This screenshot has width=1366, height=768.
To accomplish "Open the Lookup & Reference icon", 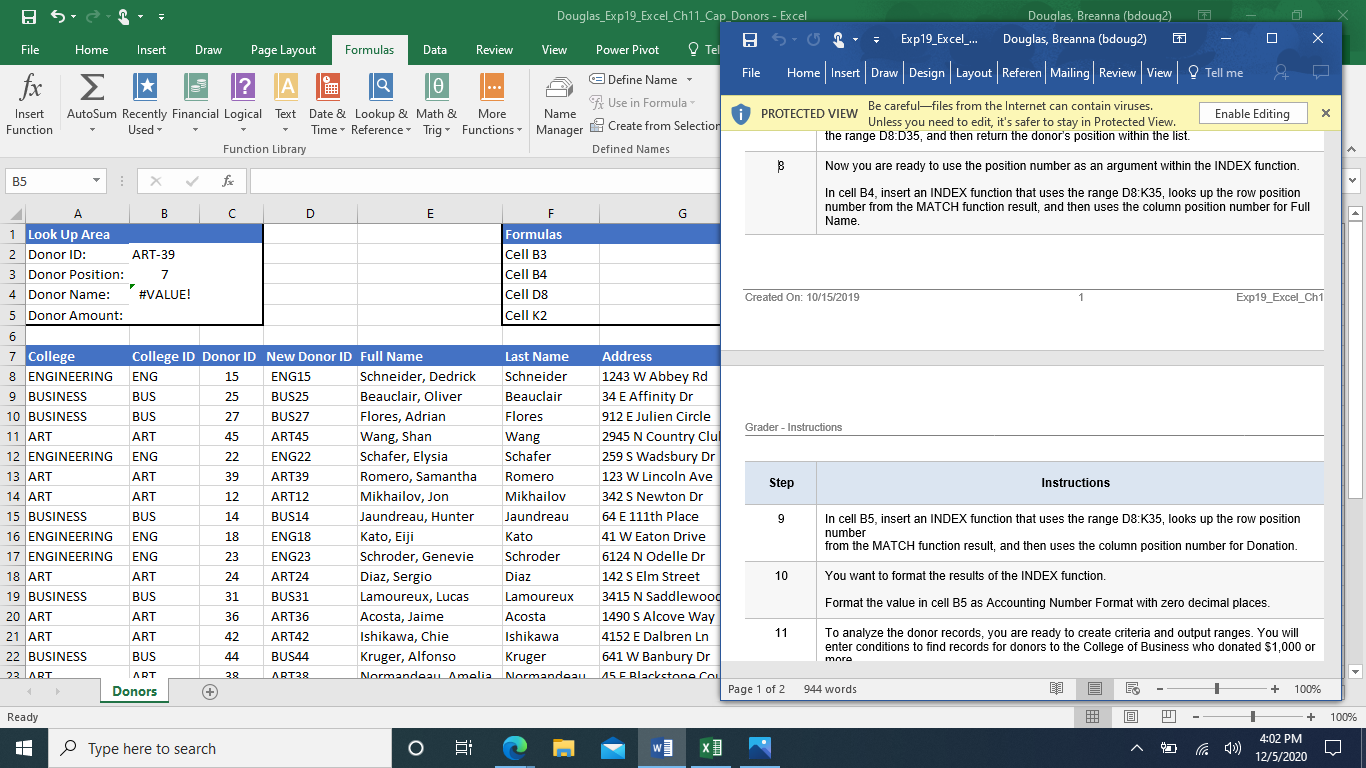I will [381, 90].
